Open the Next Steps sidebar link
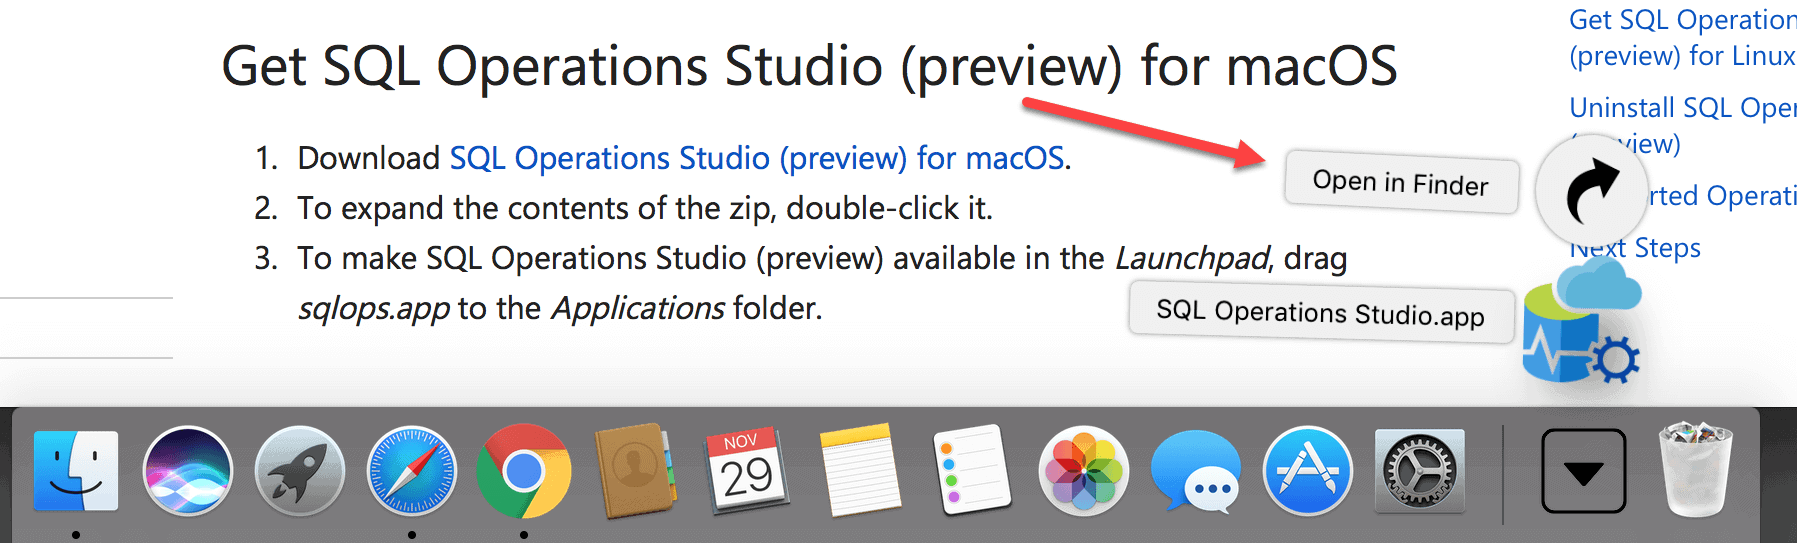The image size is (1797, 543). pyautogui.click(x=1635, y=247)
